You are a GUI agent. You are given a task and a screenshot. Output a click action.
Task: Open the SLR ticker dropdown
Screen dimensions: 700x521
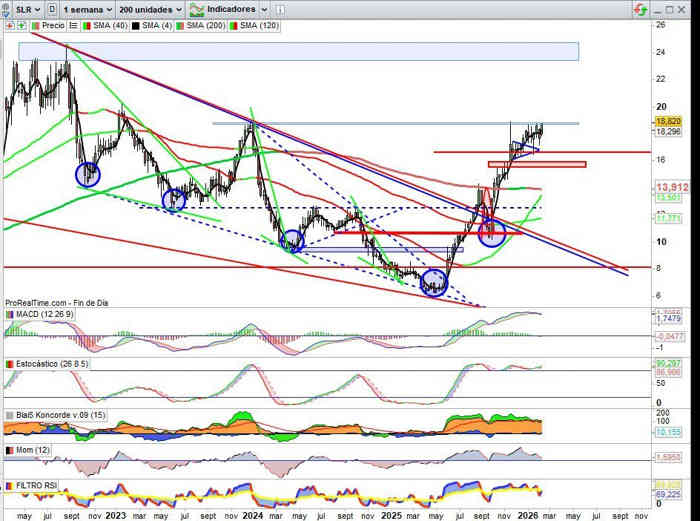click(26, 7)
